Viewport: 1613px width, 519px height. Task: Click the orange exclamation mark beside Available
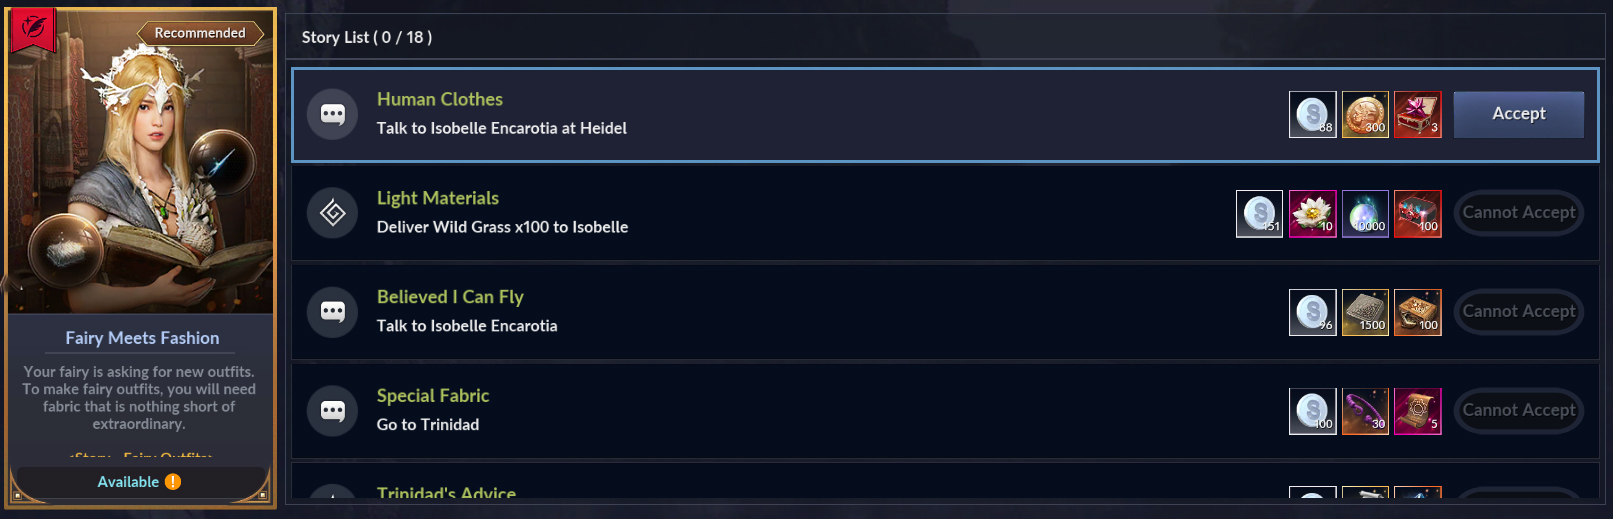173,481
